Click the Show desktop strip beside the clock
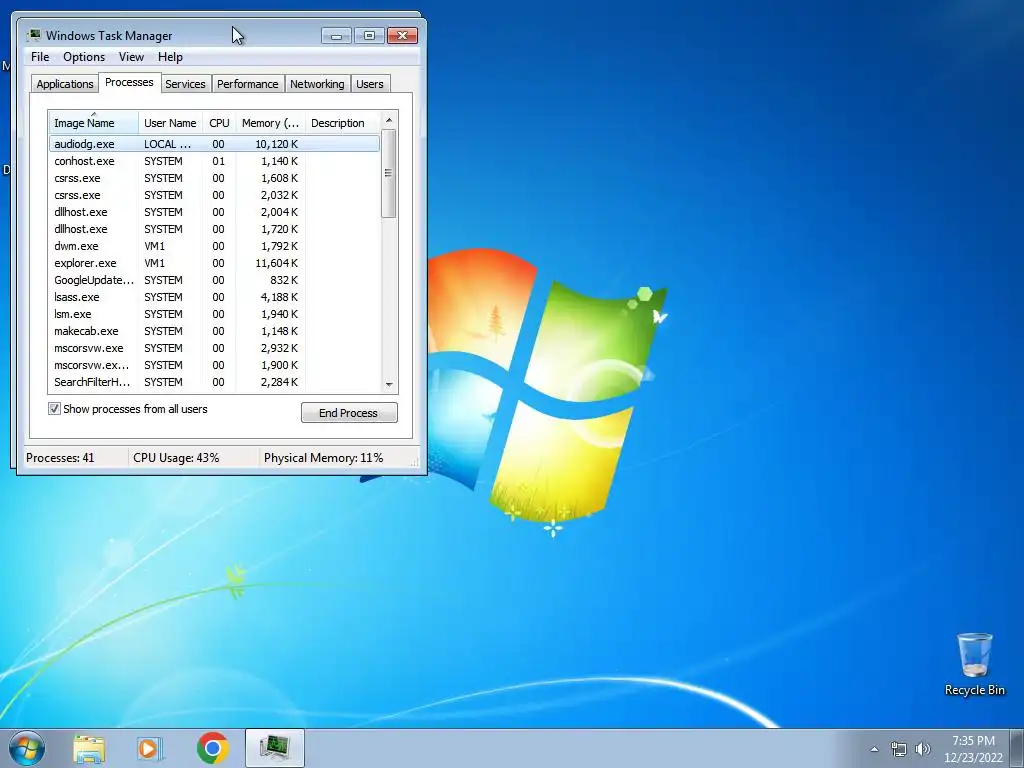Viewport: 1024px width, 768px height. [x=1018, y=748]
